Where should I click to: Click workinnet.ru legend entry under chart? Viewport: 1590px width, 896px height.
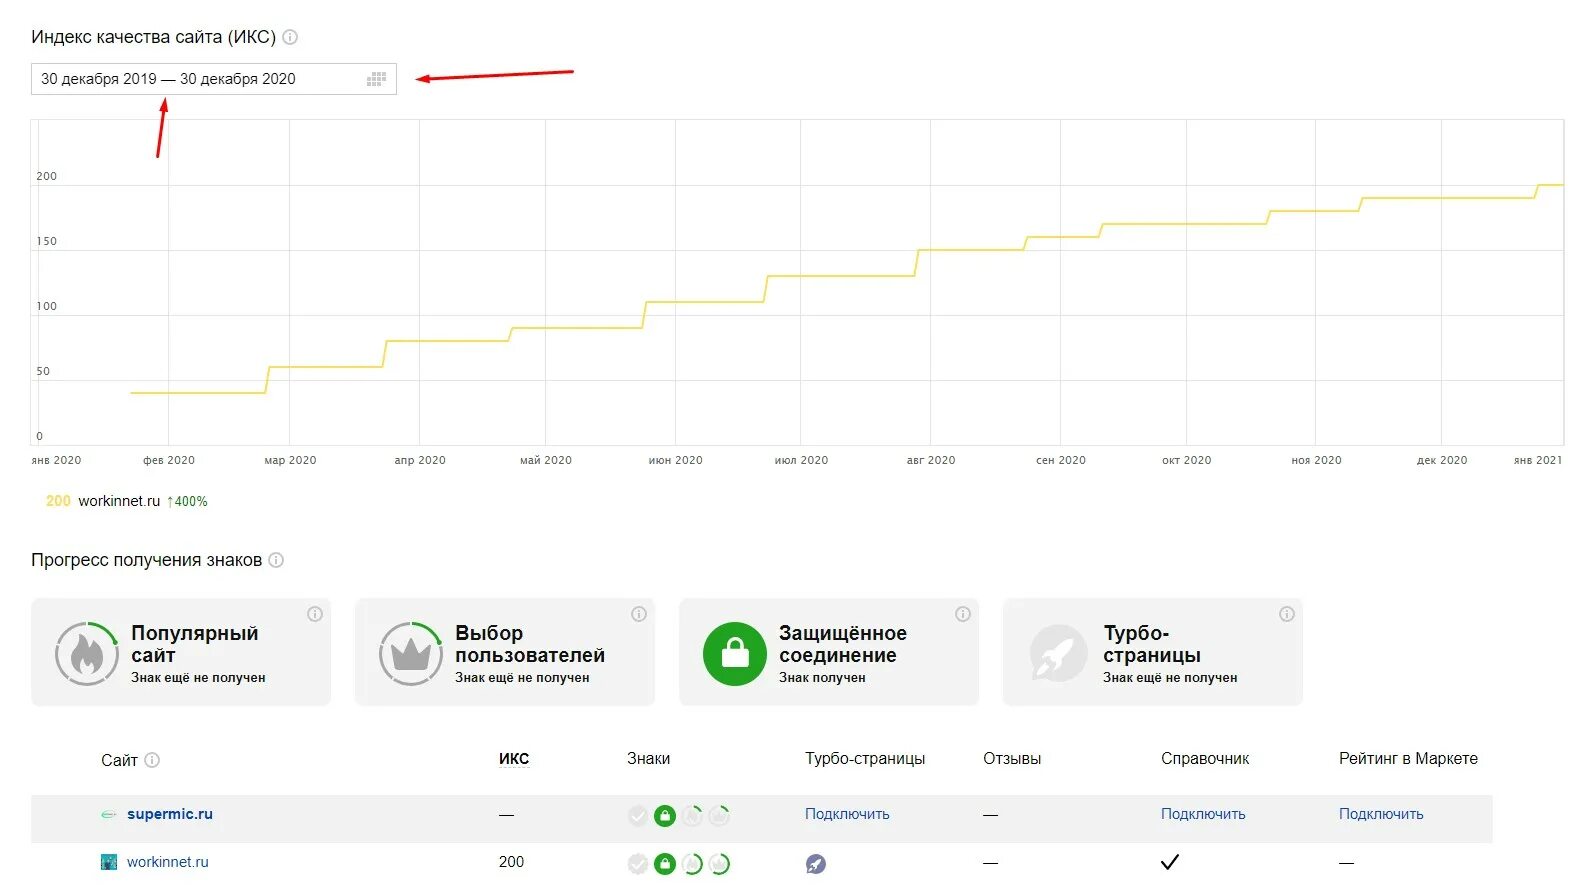click(x=119, y=501)
